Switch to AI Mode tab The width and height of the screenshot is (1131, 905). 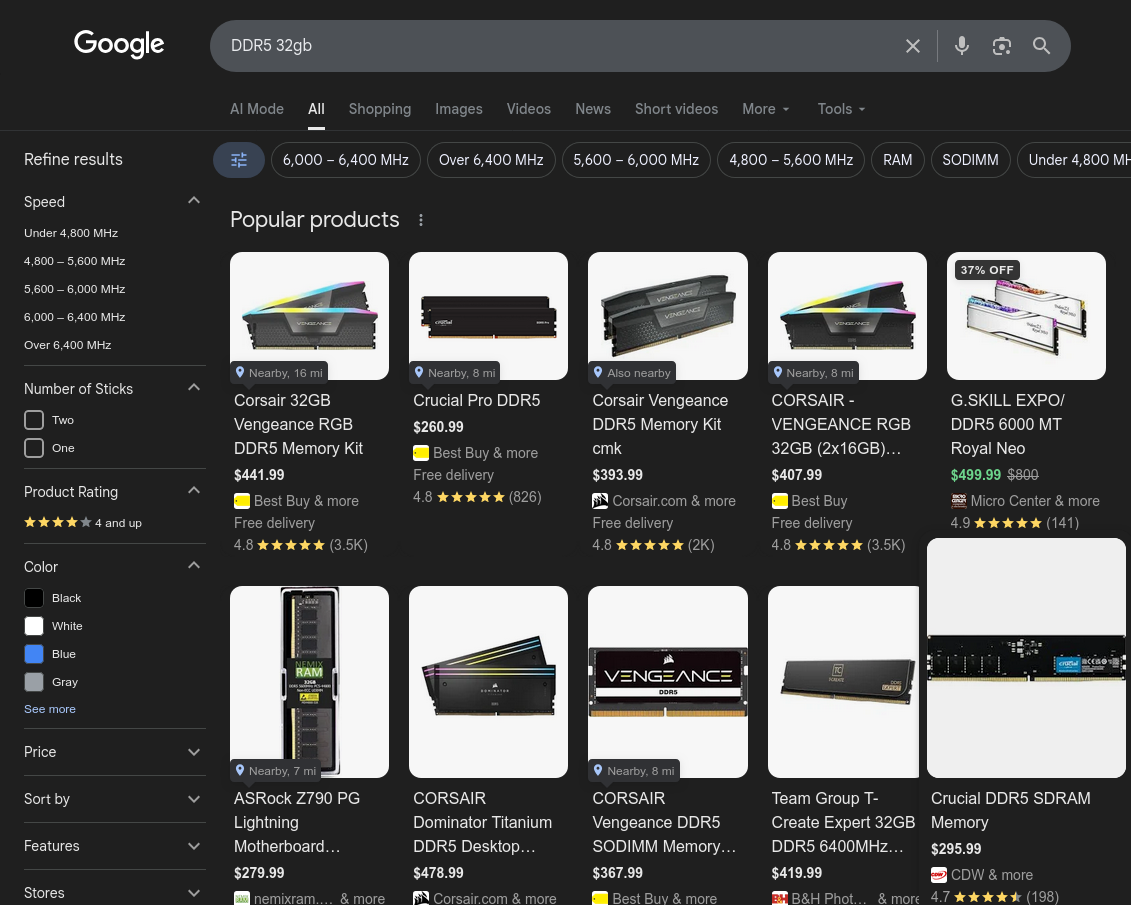coord(257,109)
